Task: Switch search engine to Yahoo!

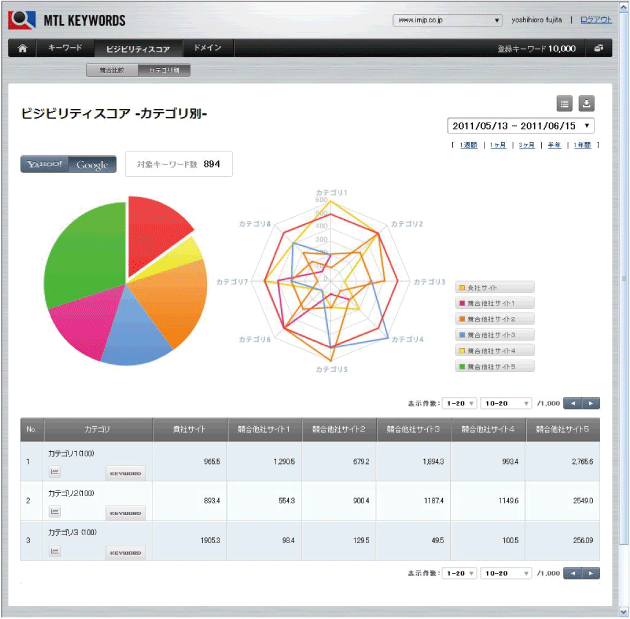Action: click(44, 165)
